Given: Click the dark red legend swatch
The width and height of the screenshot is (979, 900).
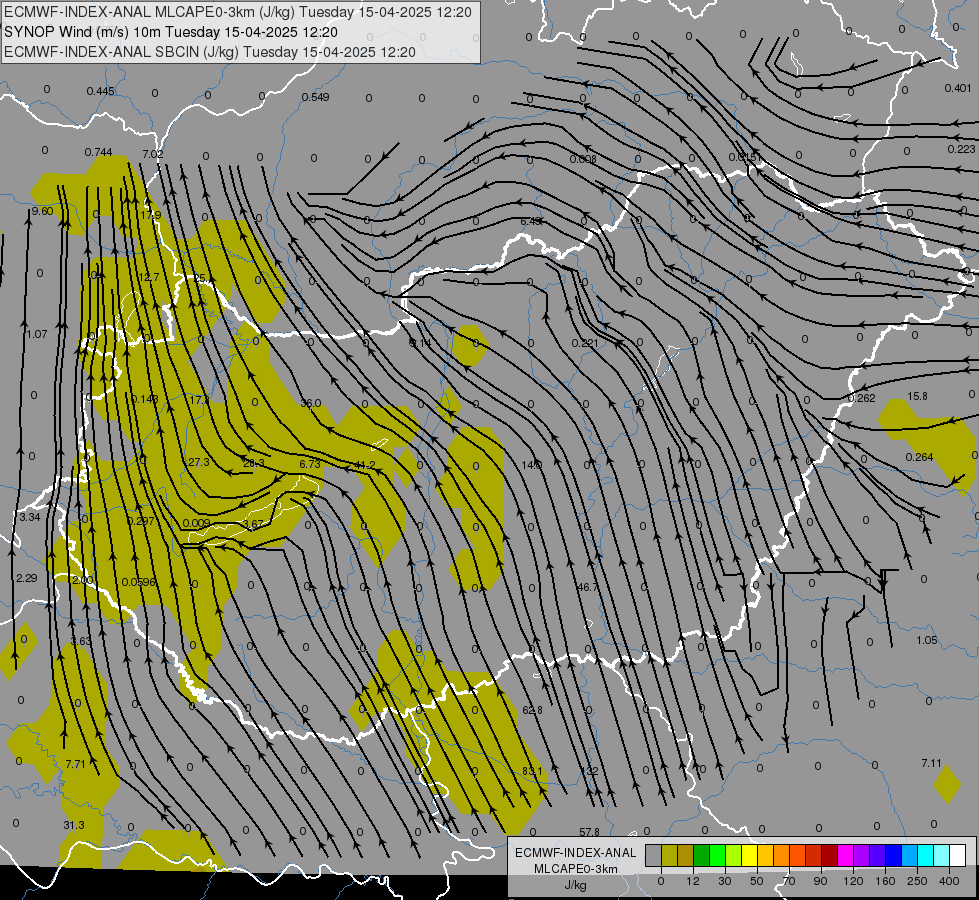Looking at the screenshot, I should 829,856.
